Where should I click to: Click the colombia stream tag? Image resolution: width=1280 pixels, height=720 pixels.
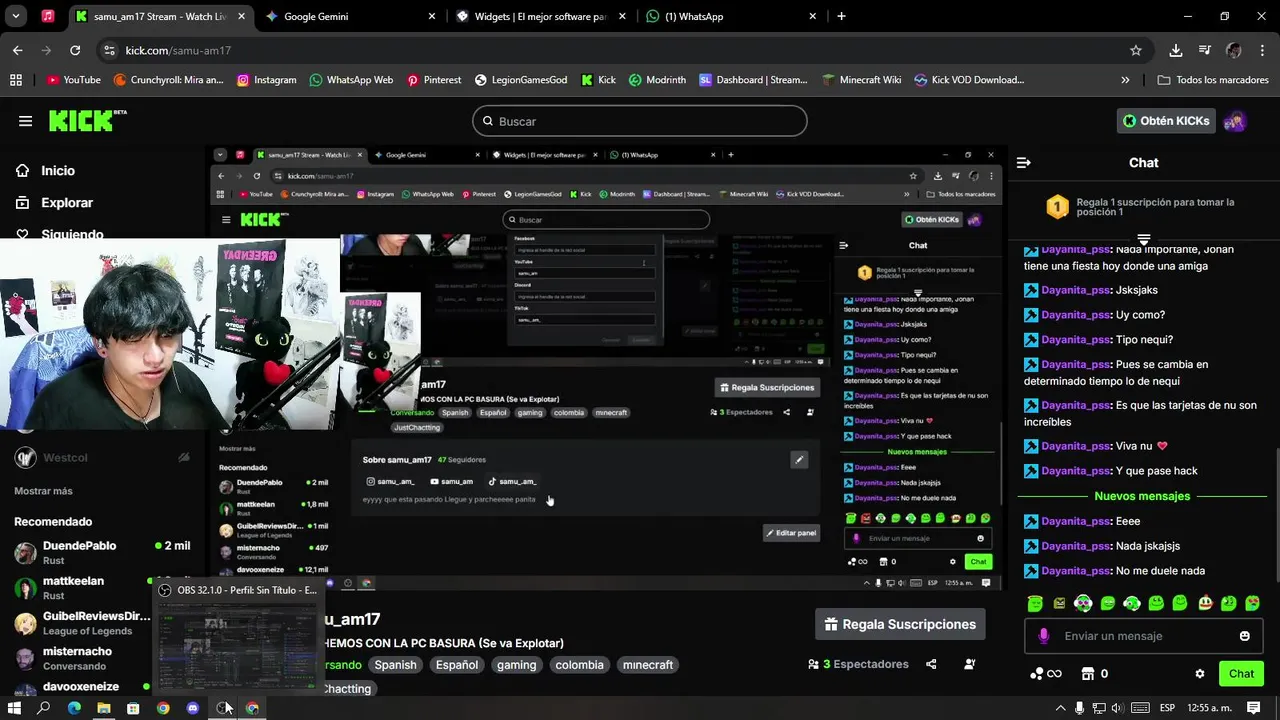(x=580, y=665)
